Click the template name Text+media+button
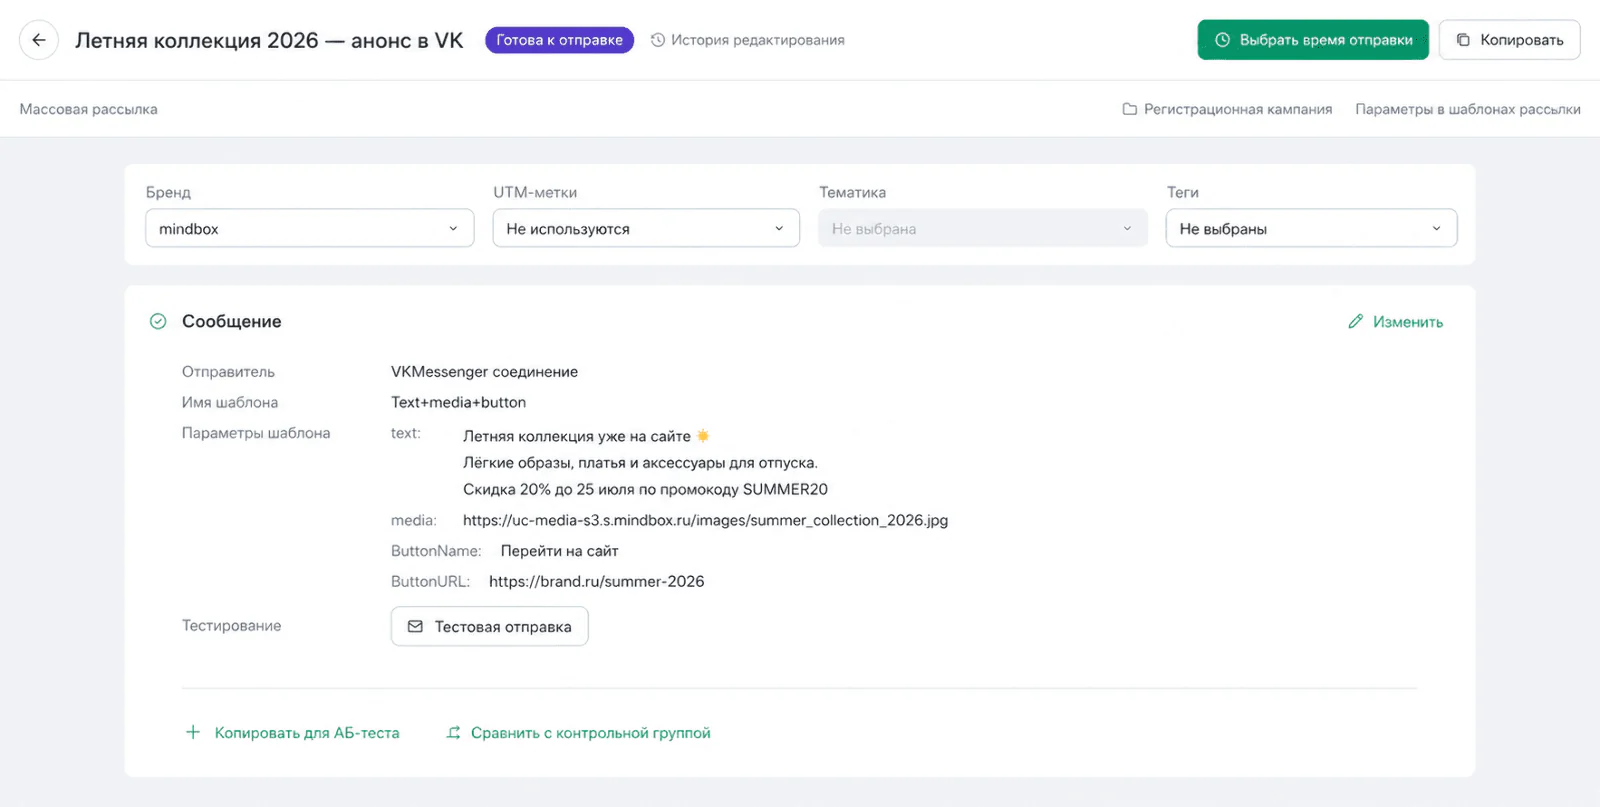Viewport: 1600px width, 807px height. [x=458, y=402]
